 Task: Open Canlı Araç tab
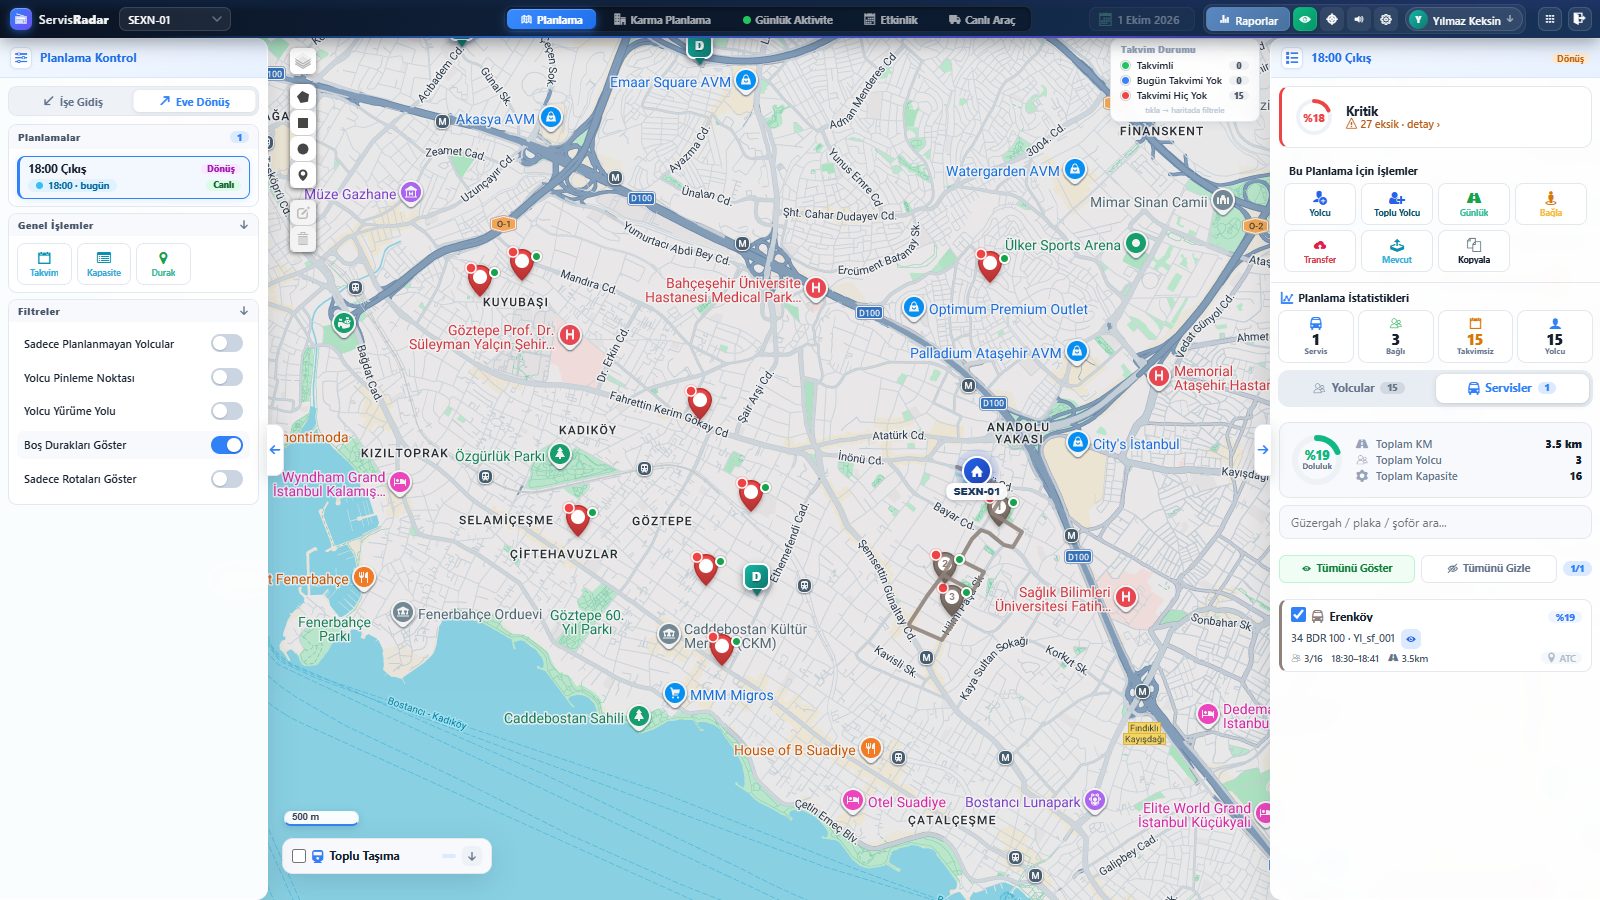[982, 19]
